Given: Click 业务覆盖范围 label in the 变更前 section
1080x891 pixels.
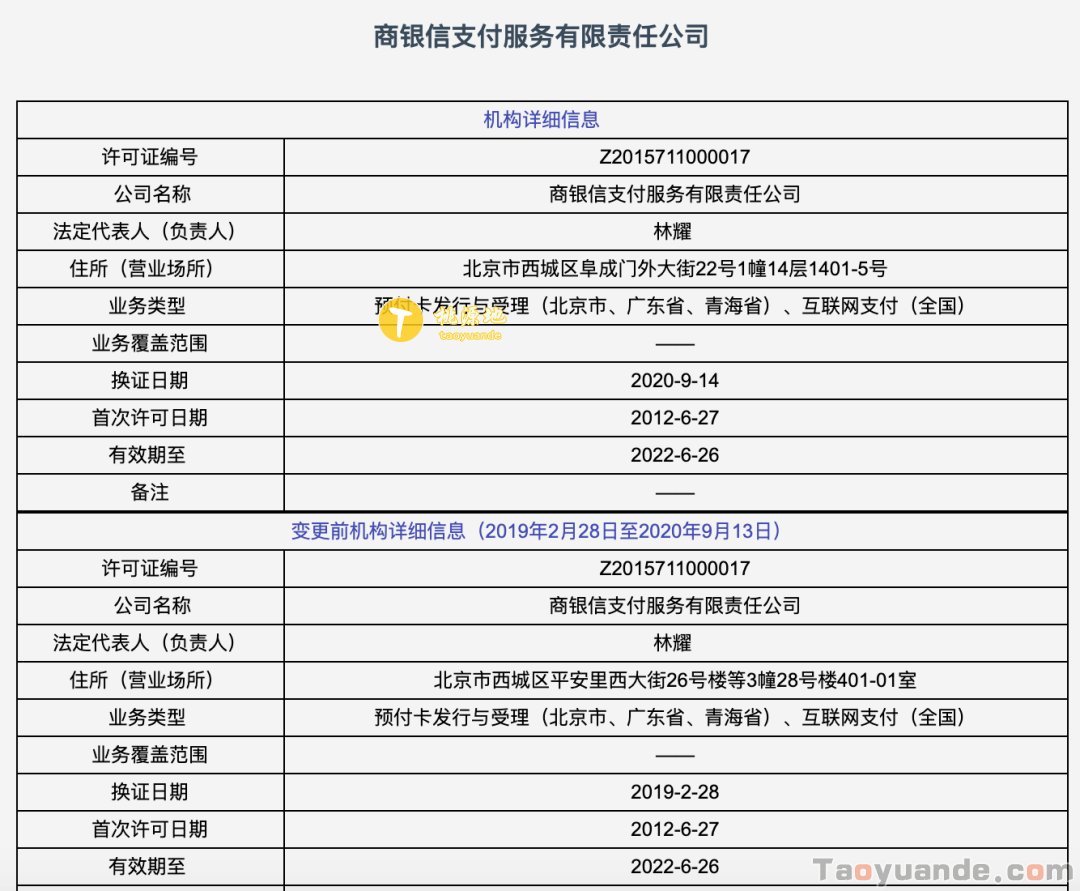Looking at the screenshot, I should (x=149, y=755).
